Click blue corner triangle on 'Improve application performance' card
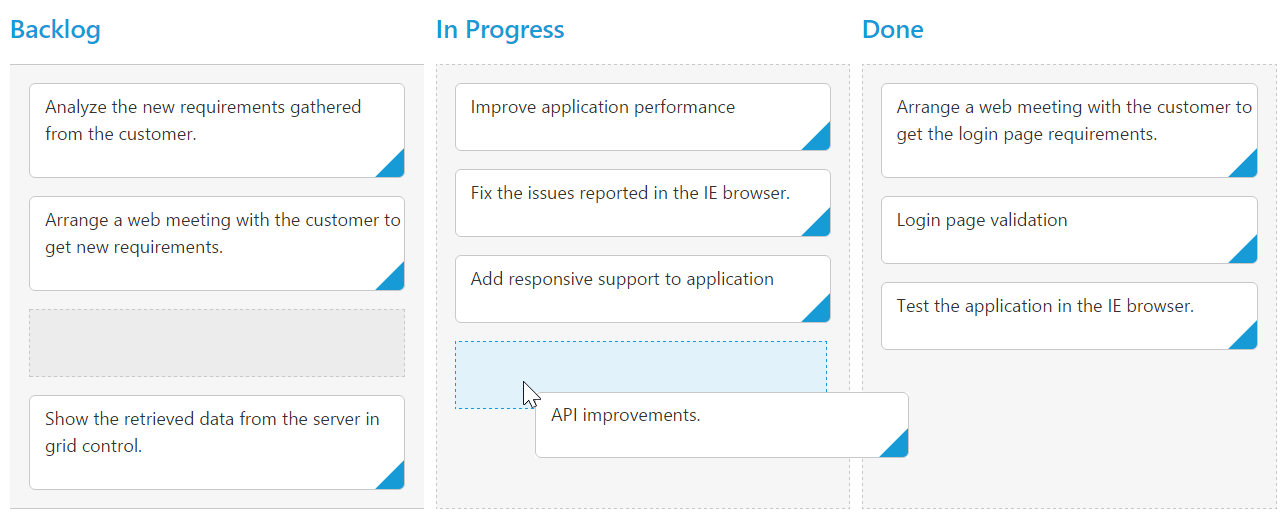The image size is (1284, 515). 821,141
